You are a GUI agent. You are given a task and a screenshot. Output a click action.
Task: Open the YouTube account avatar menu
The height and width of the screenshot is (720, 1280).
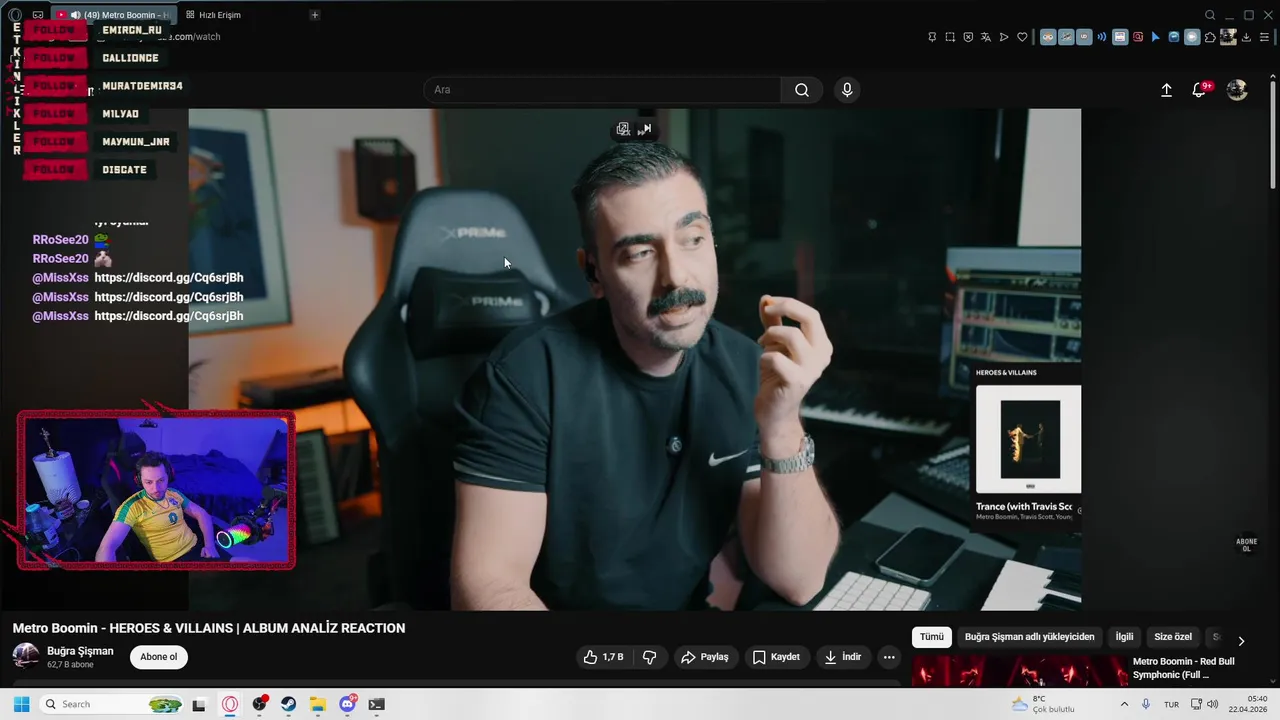coord(1237,90)
